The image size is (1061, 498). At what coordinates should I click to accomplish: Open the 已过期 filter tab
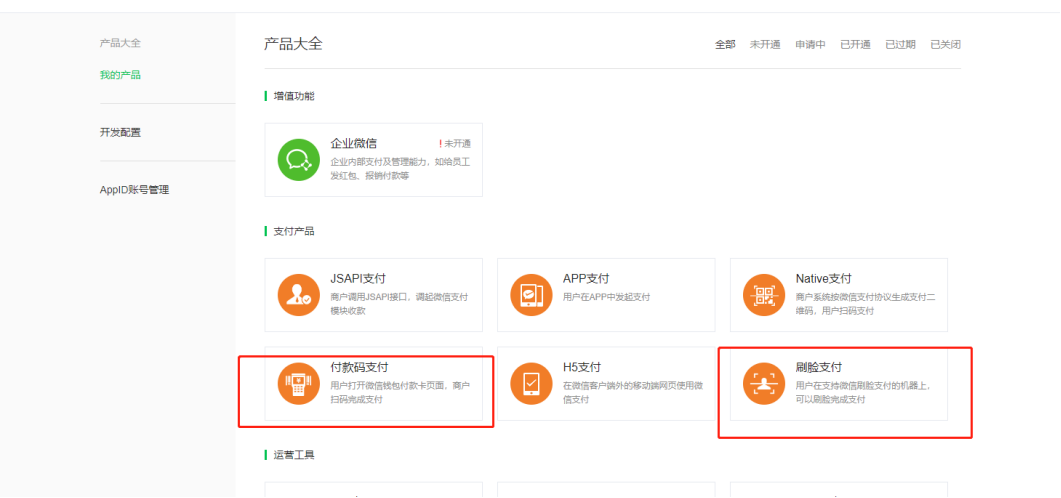pyautogui.click(x=900, y=45)
